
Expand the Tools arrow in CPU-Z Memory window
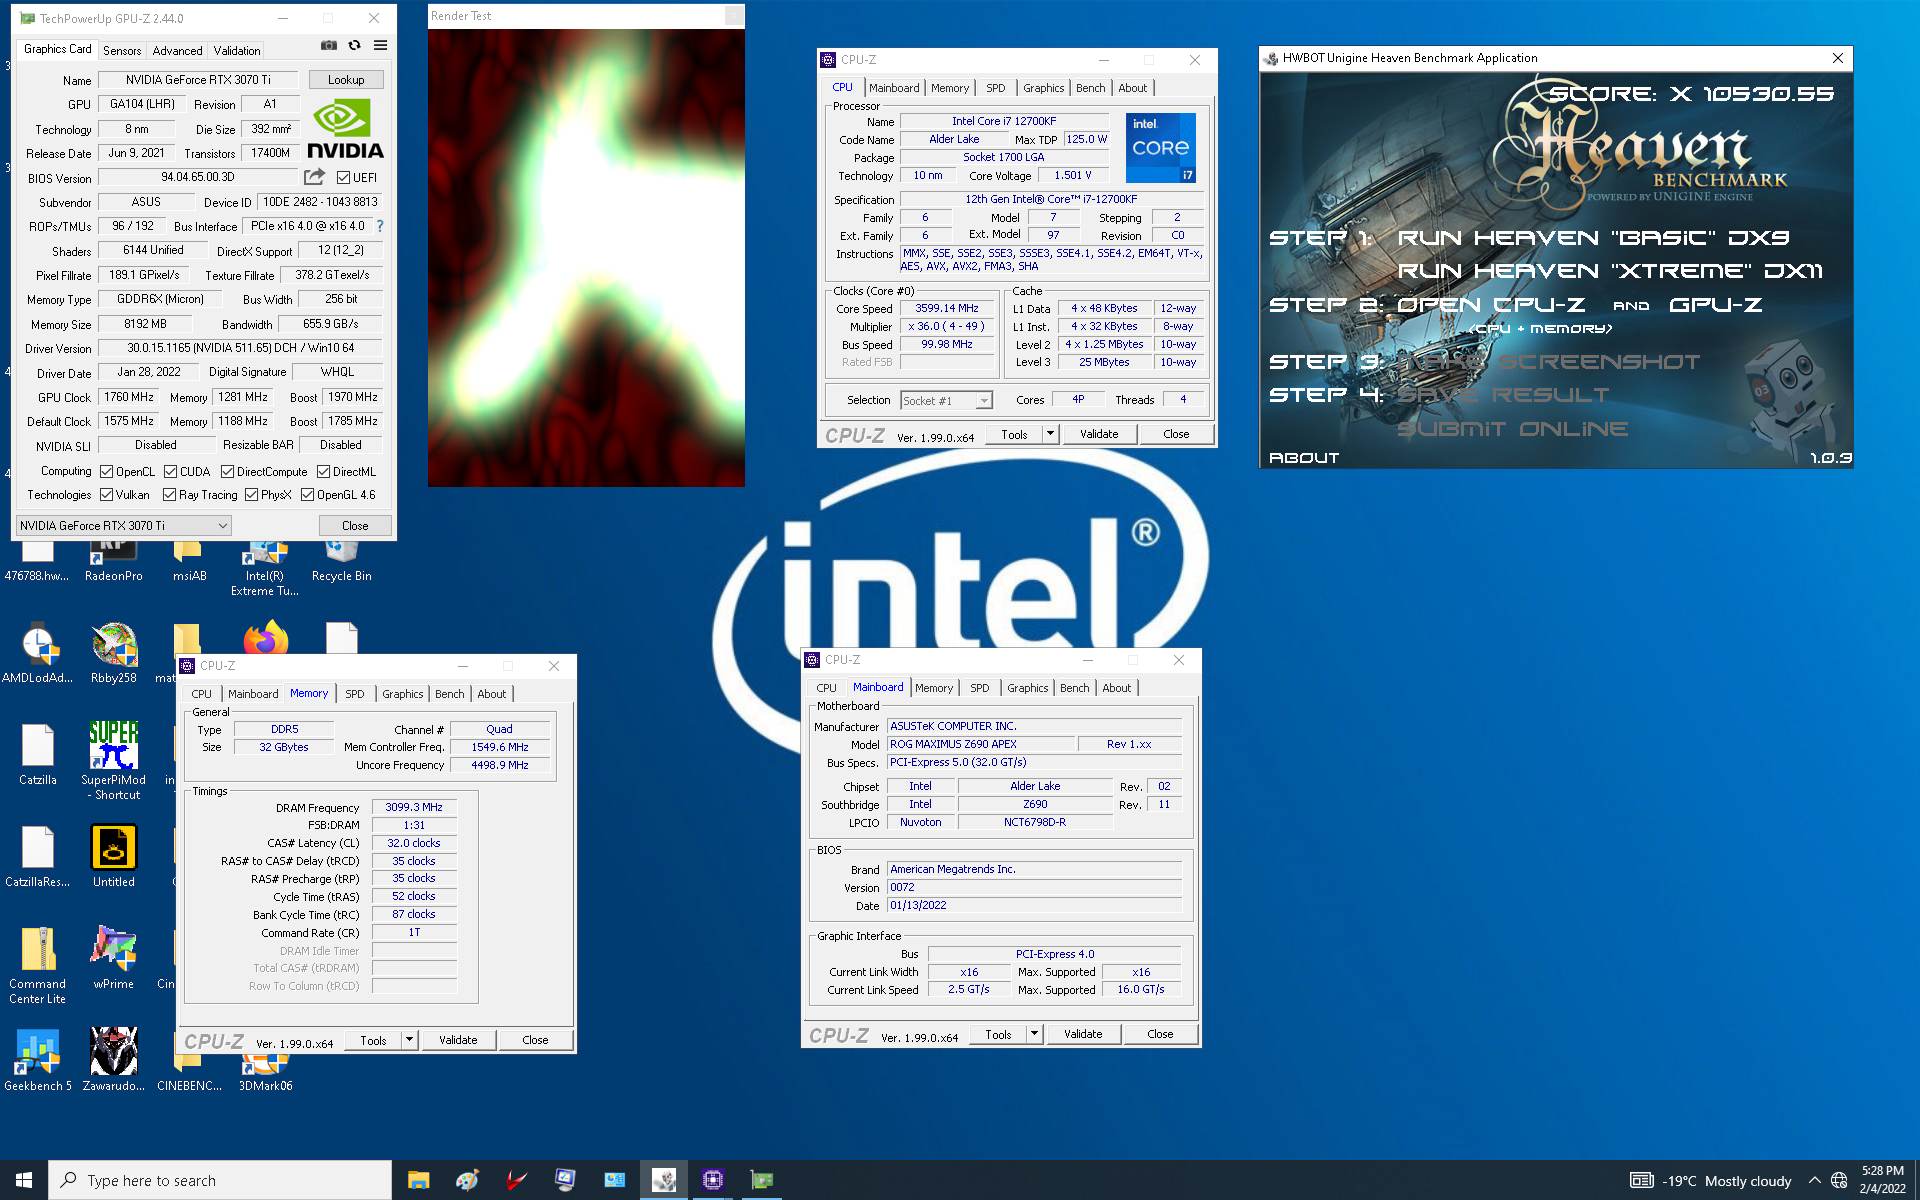(409, 1040)
